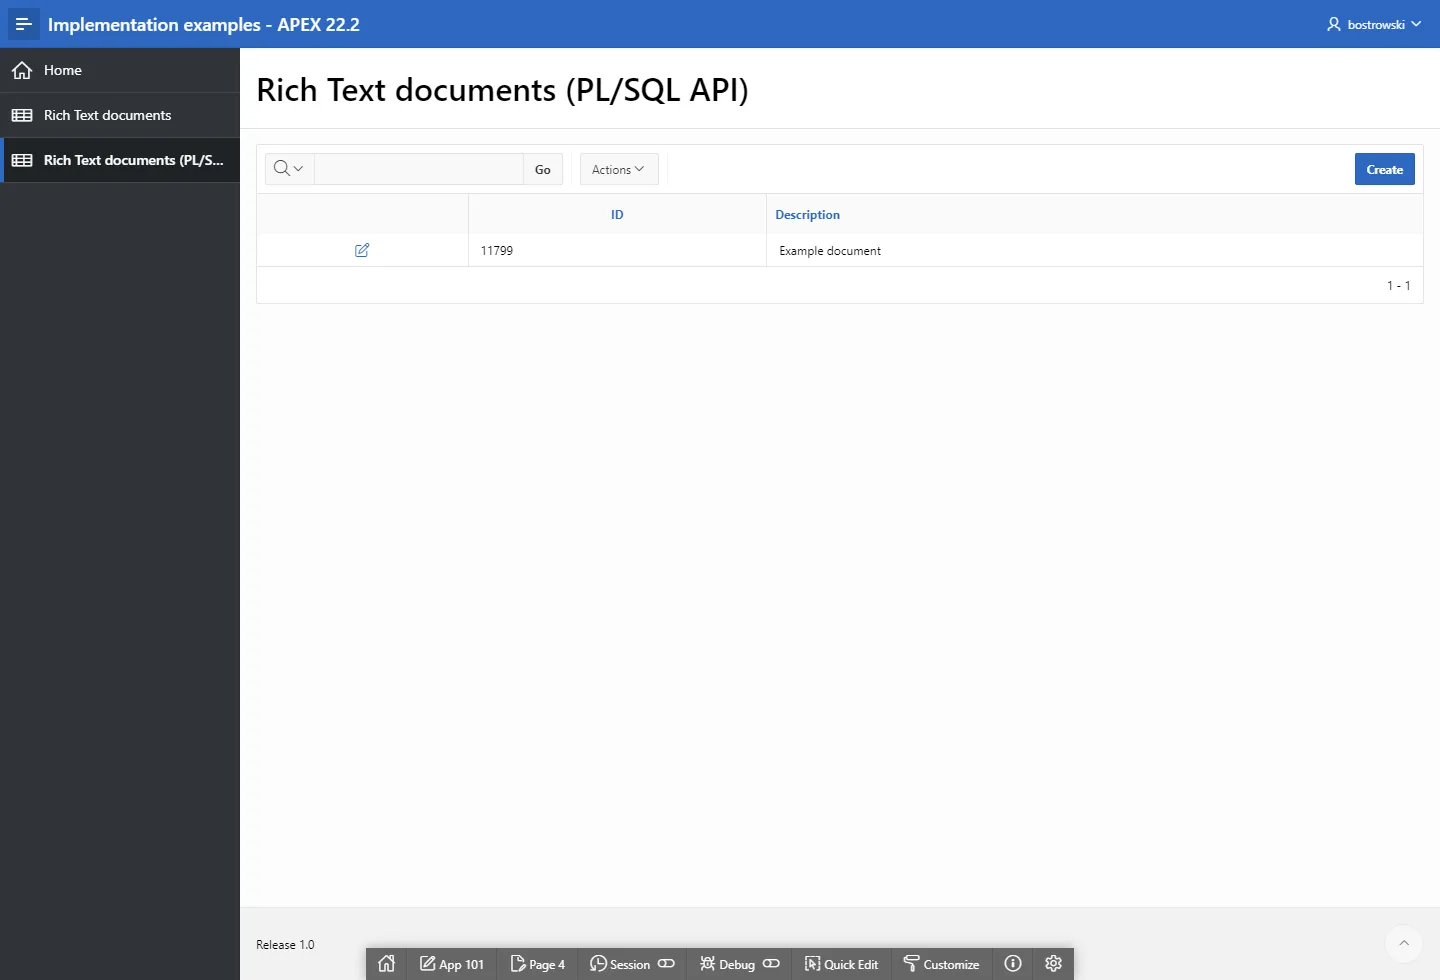Open Page 4 in page designer
Image resolution: width=1440 pixels, height=980 pixels.
tap(538, 964)
